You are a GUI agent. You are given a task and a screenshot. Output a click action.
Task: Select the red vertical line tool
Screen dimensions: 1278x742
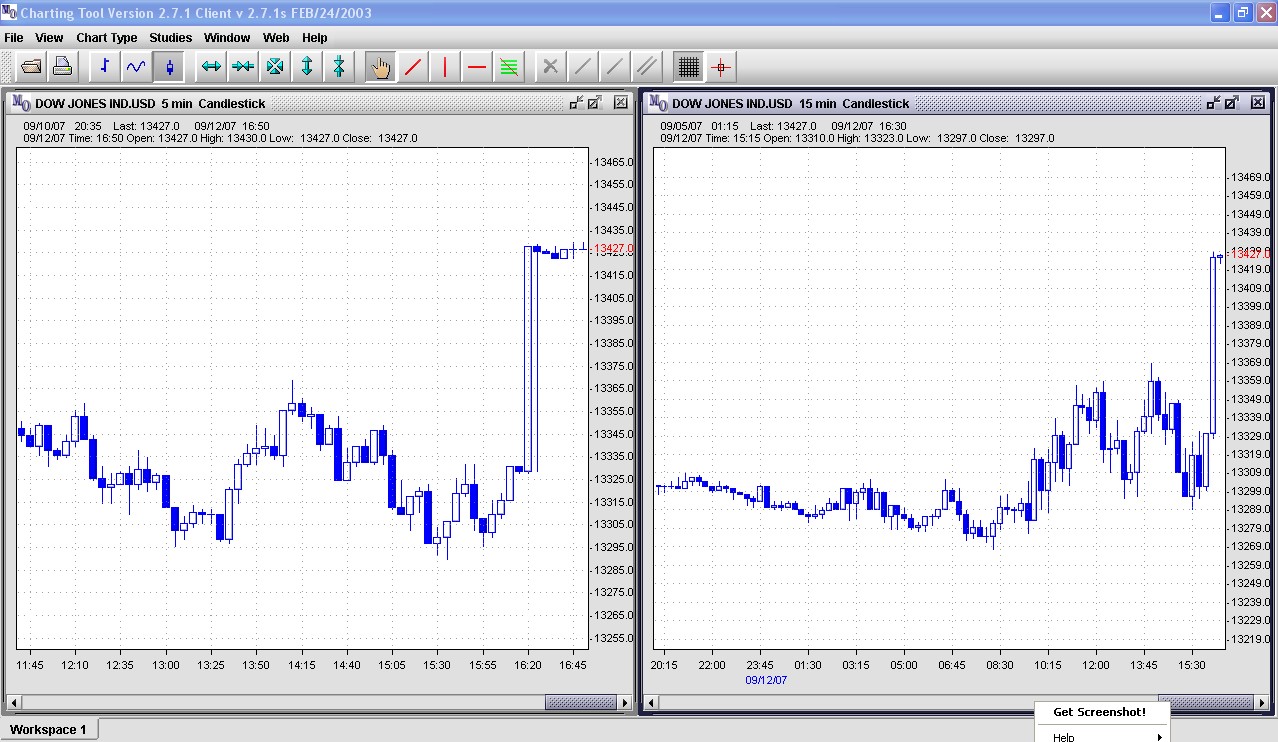445,67
